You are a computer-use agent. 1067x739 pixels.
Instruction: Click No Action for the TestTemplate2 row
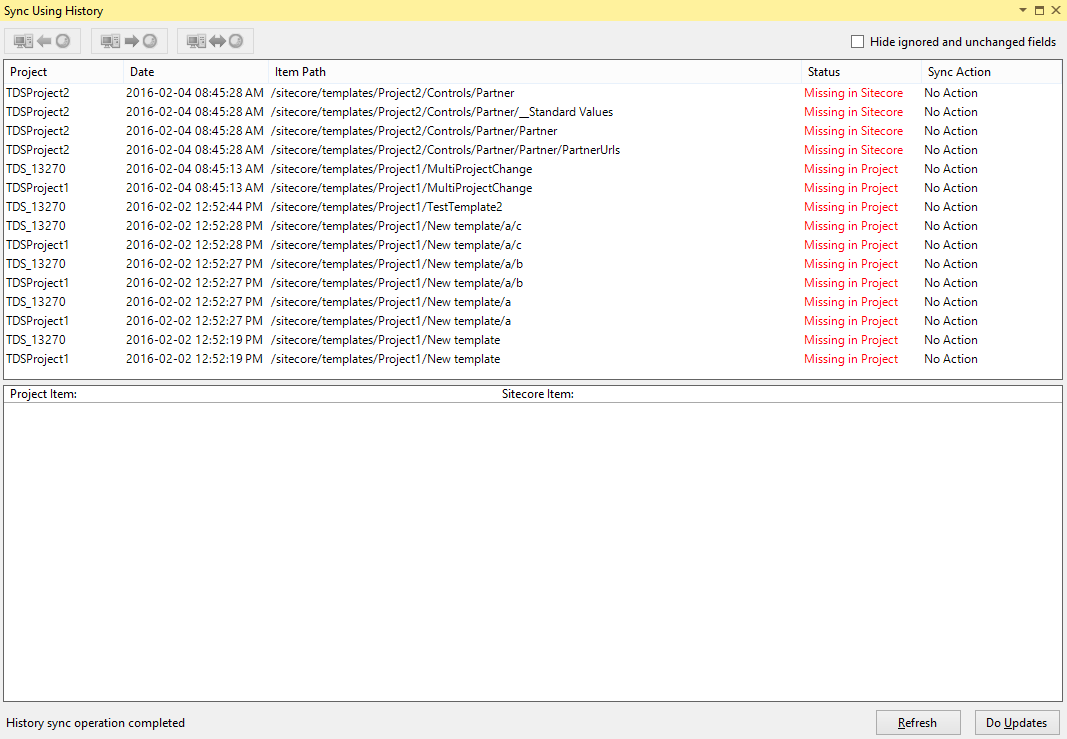coord(951,207)
